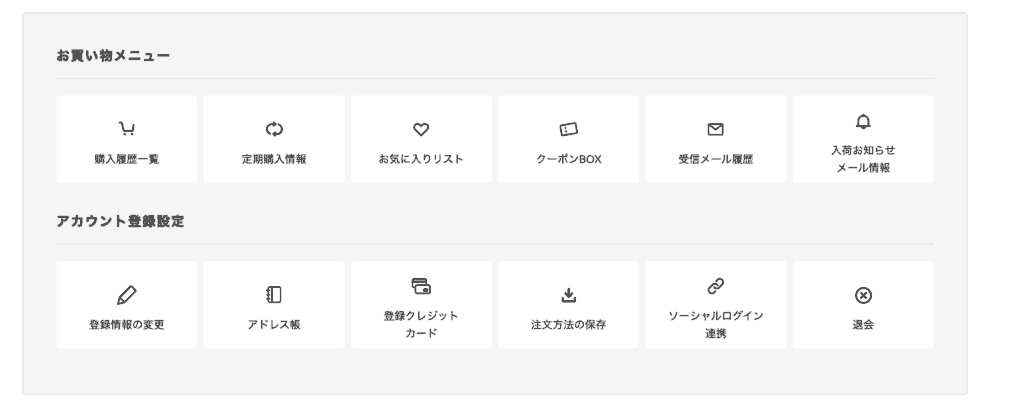Select the pencil icon for 登録情報の変更
This screenshot has width=1024, height=405.
pyautogui.click(x=127, y=295)
